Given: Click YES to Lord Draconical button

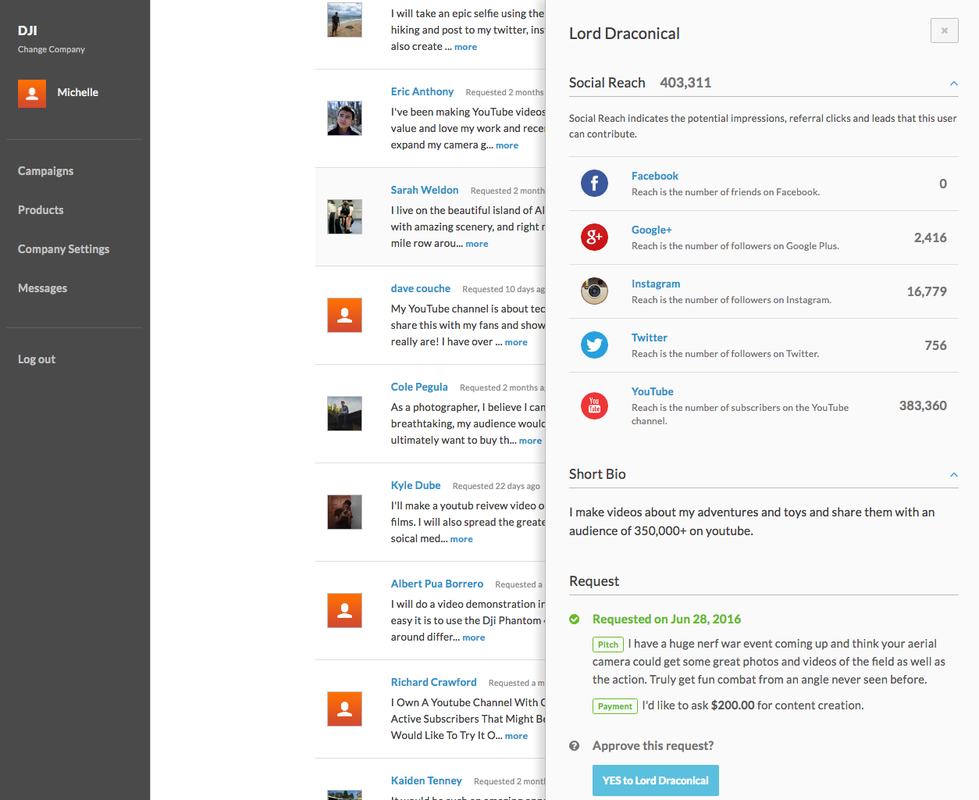Looking at the screenshot, I should (656, 781).
